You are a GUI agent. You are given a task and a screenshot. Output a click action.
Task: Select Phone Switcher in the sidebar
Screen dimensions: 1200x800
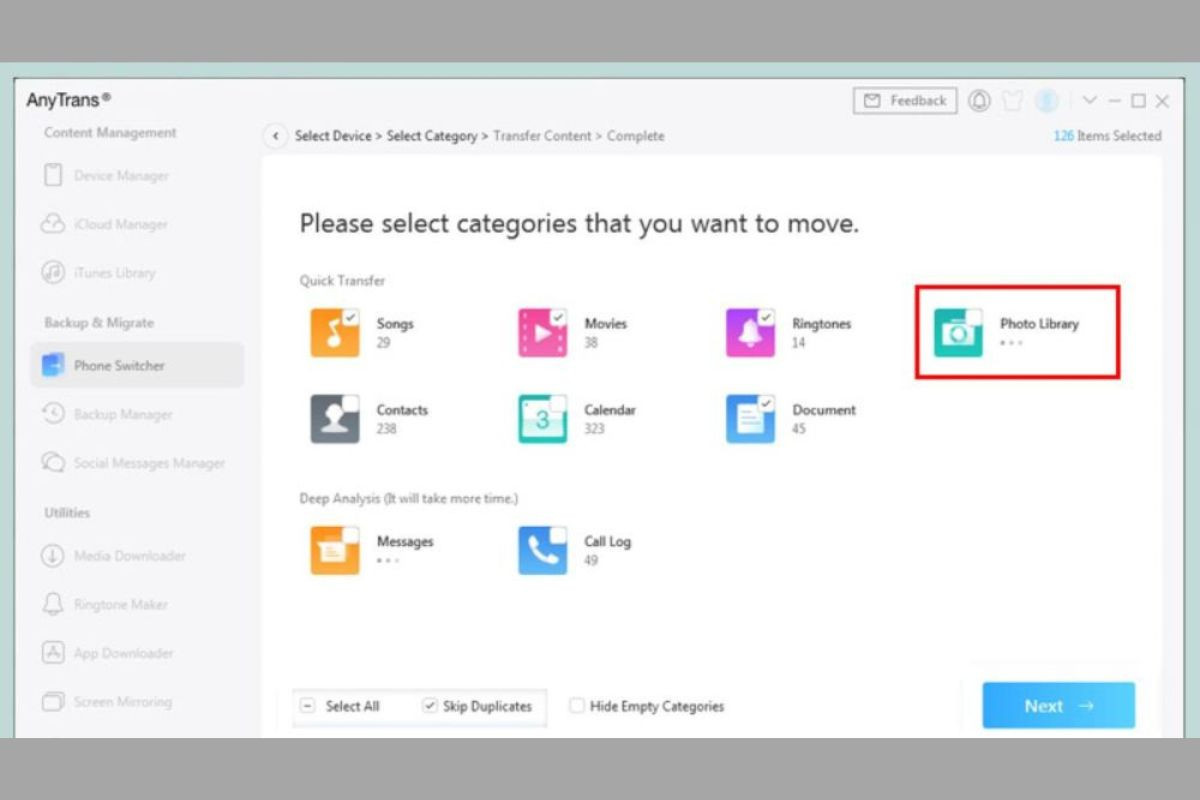137,365
